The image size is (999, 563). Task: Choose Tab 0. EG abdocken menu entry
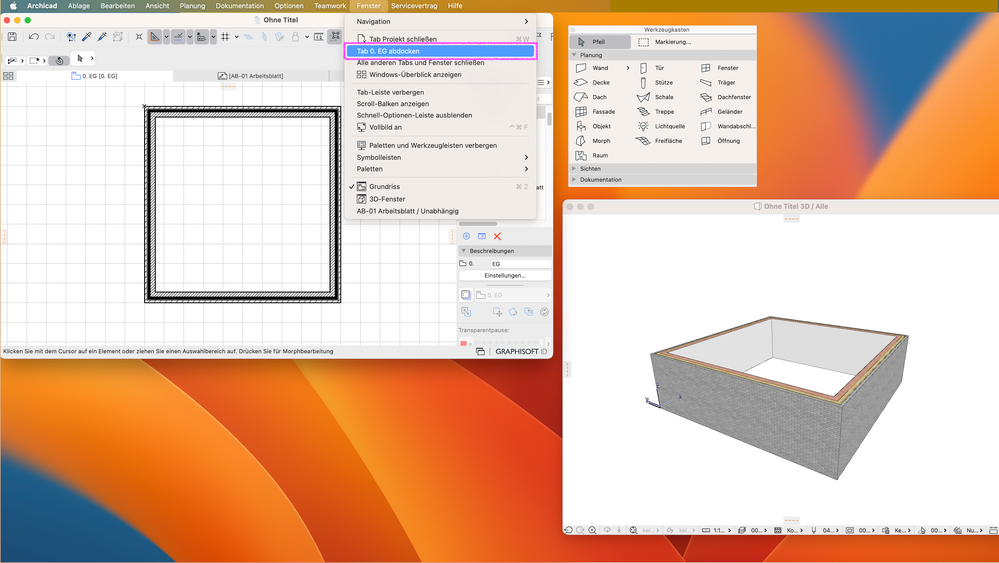[440, 51]
